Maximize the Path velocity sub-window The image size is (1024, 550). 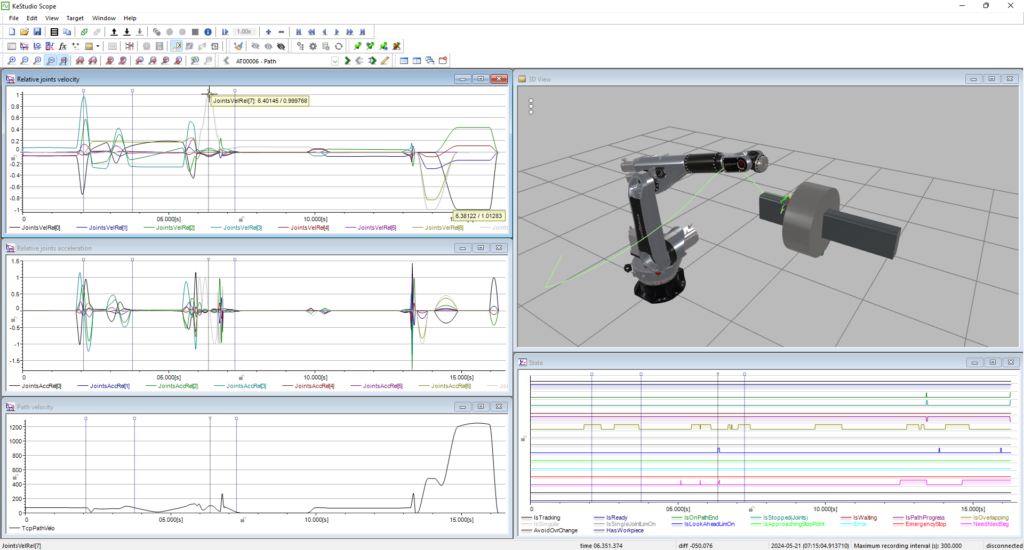[481, 407]
